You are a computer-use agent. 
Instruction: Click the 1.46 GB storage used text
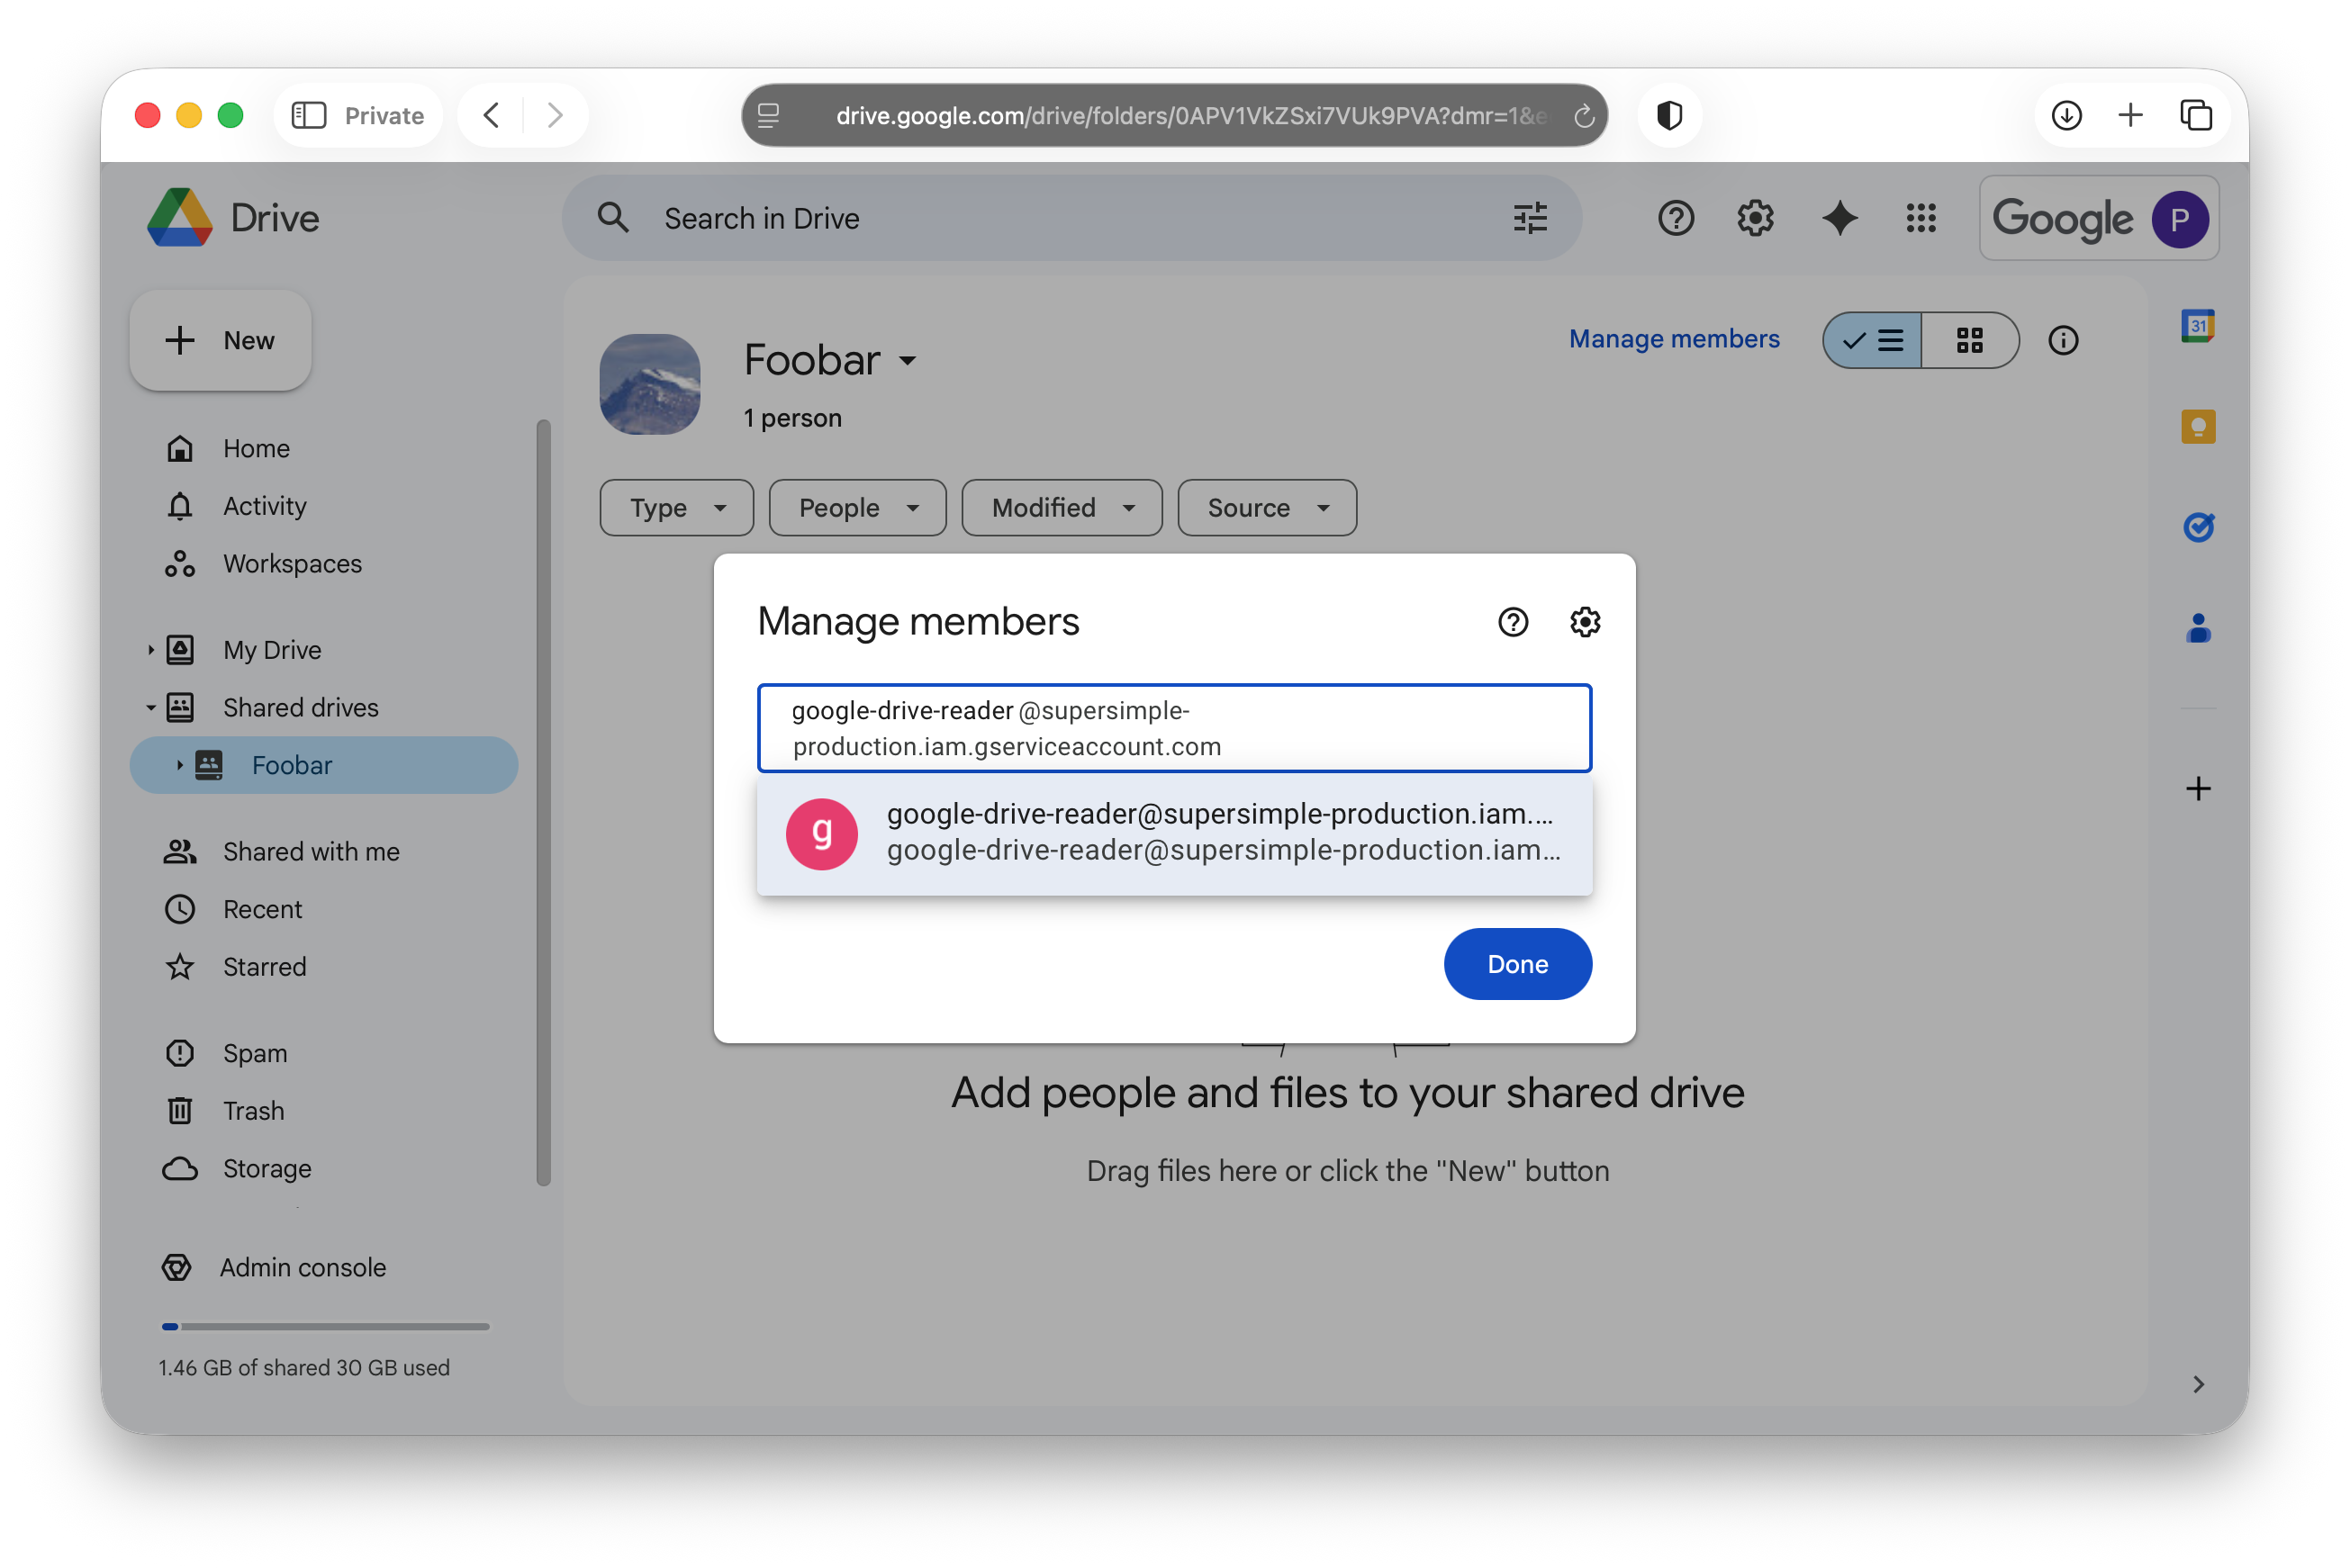pyautogui.click(x=304, y=1368)
